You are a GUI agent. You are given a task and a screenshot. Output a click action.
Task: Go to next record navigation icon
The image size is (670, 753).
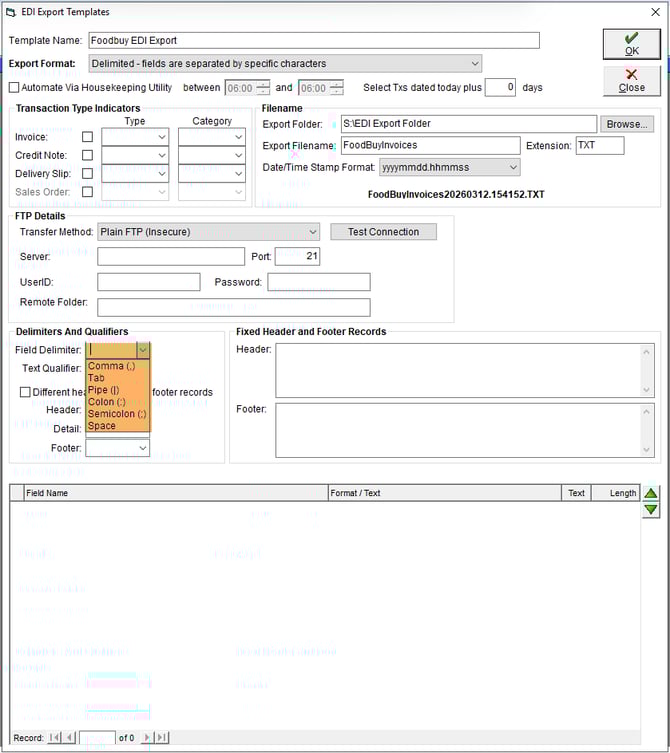coord(147,738)
